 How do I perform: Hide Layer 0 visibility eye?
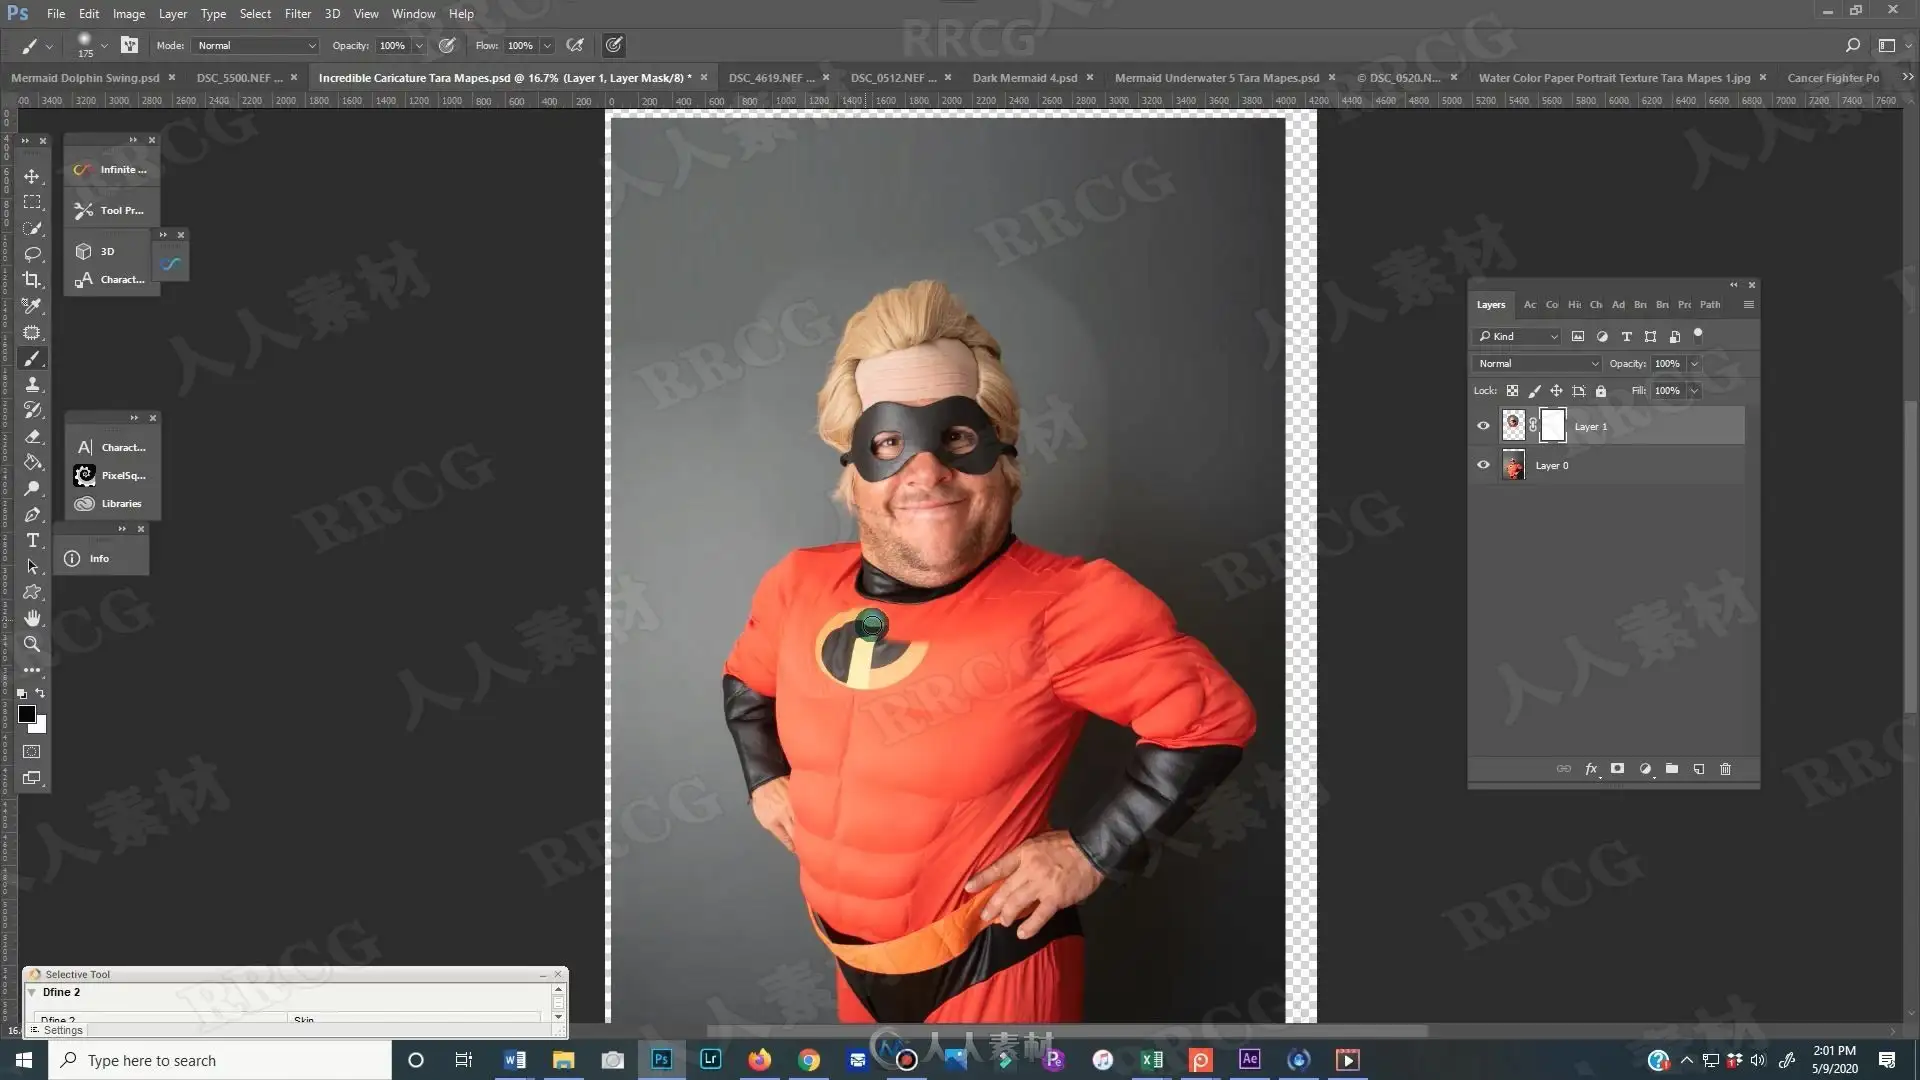pos(1483,465)
